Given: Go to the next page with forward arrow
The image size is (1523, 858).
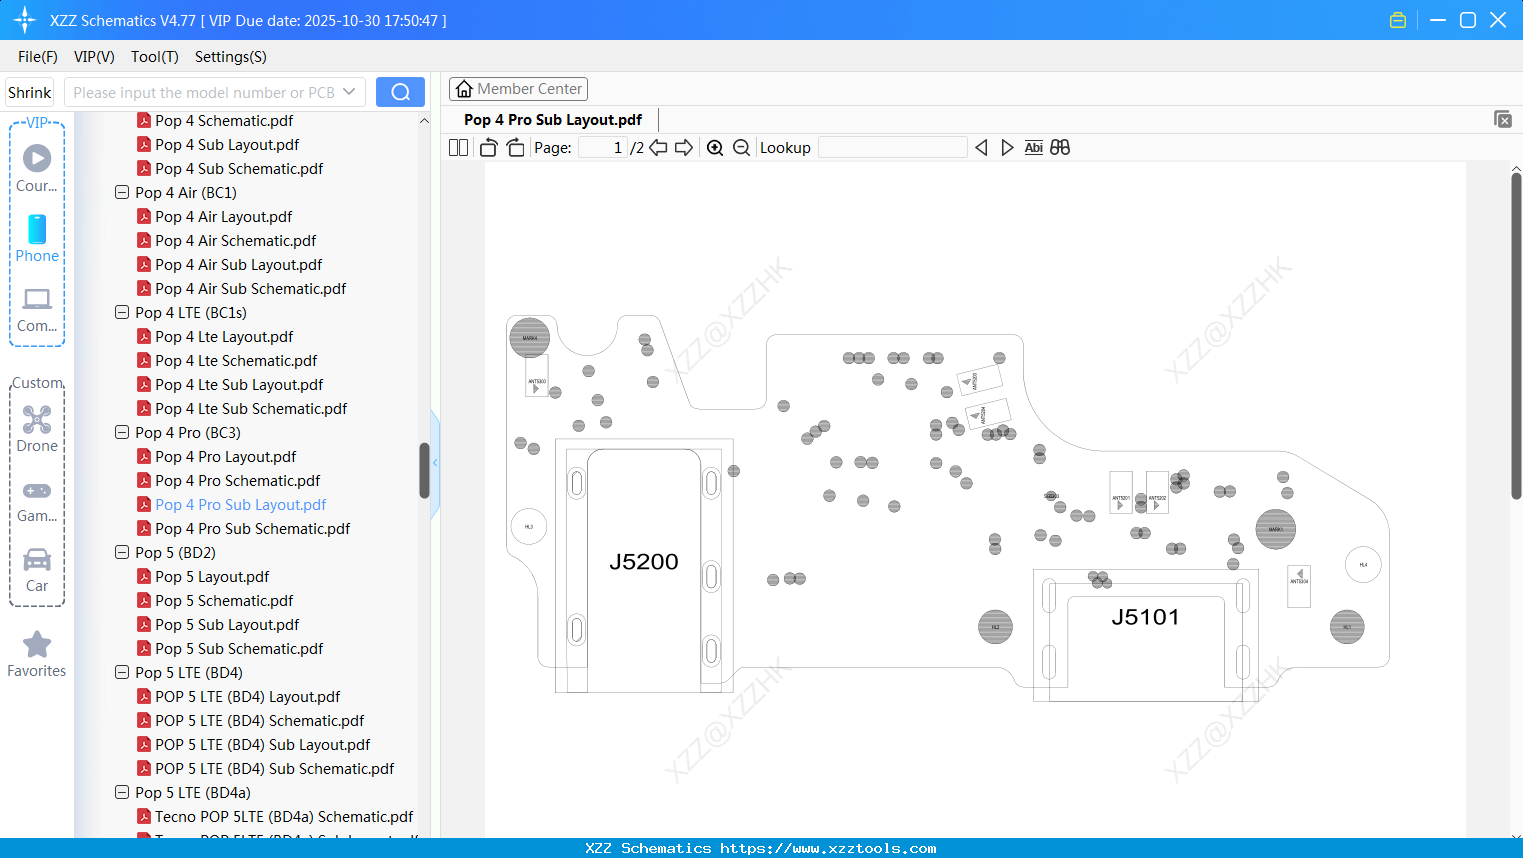Looking at the screenshot, I should (x=684, y=147).
